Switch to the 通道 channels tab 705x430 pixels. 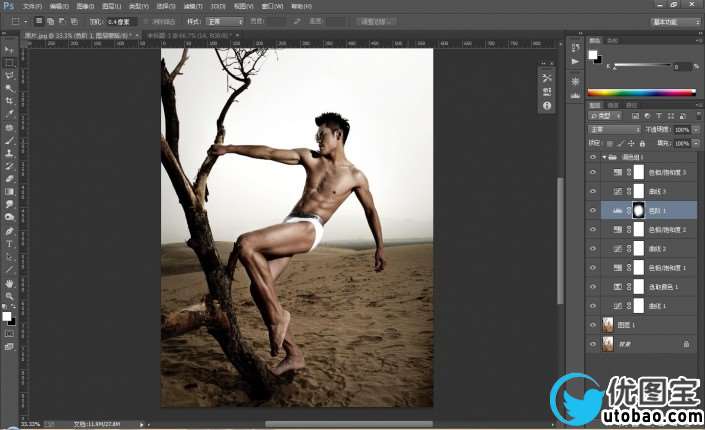click(613, 105)
